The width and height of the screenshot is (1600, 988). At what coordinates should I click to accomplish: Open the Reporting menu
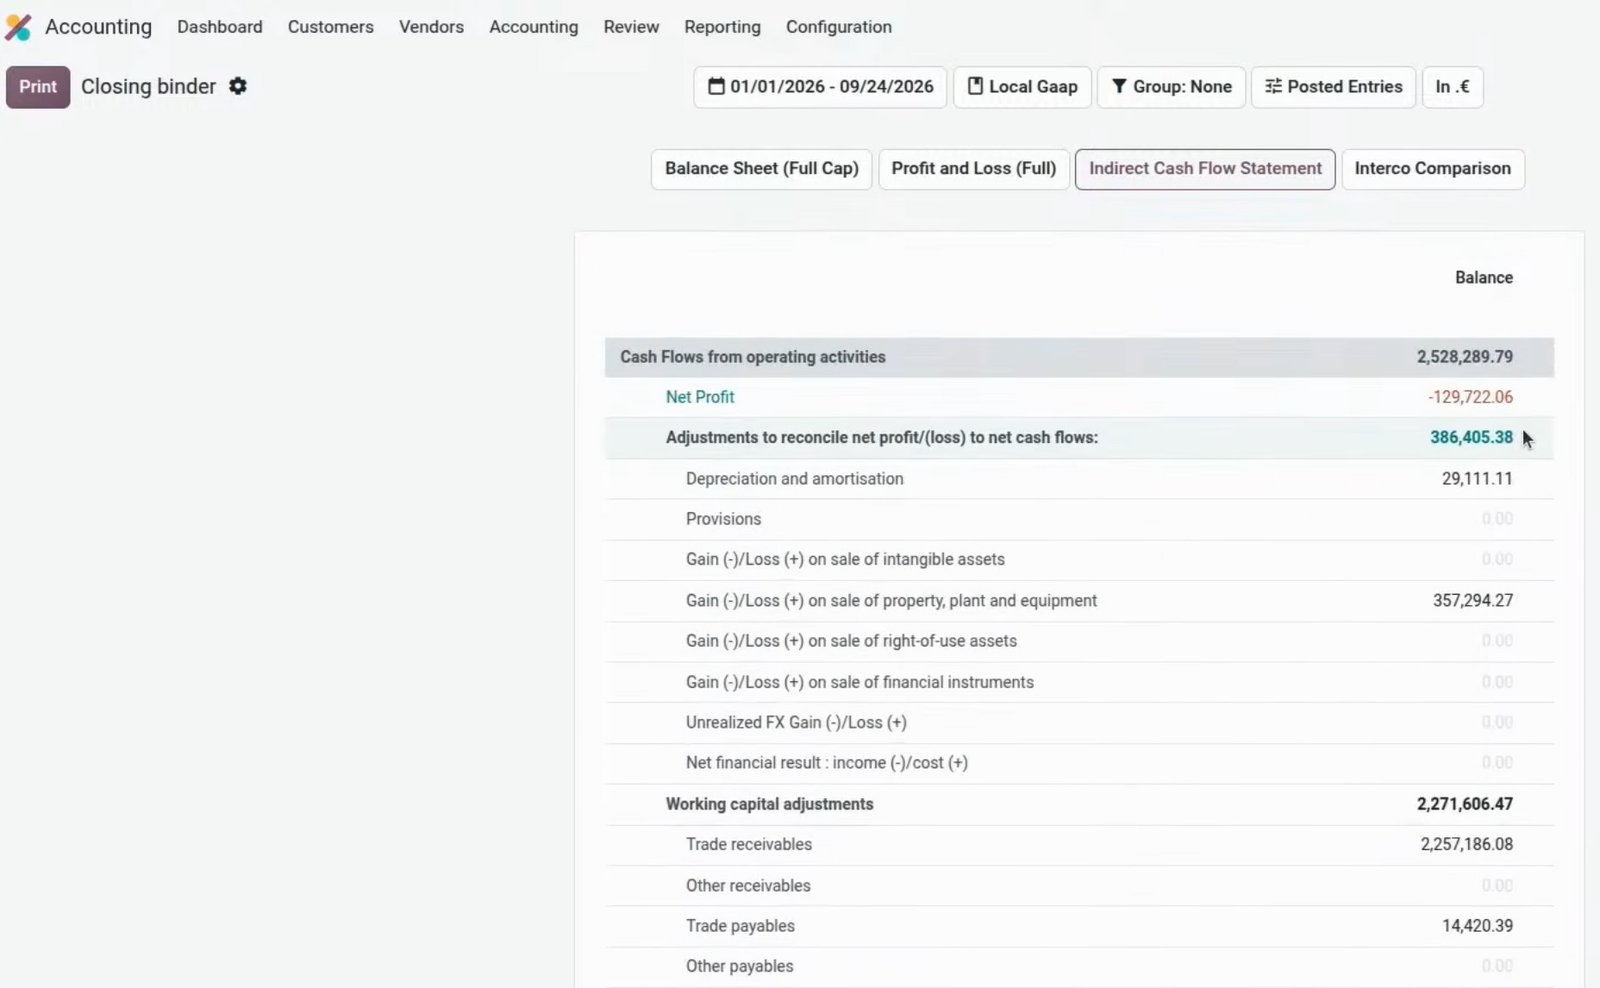[x=722, y=27]
